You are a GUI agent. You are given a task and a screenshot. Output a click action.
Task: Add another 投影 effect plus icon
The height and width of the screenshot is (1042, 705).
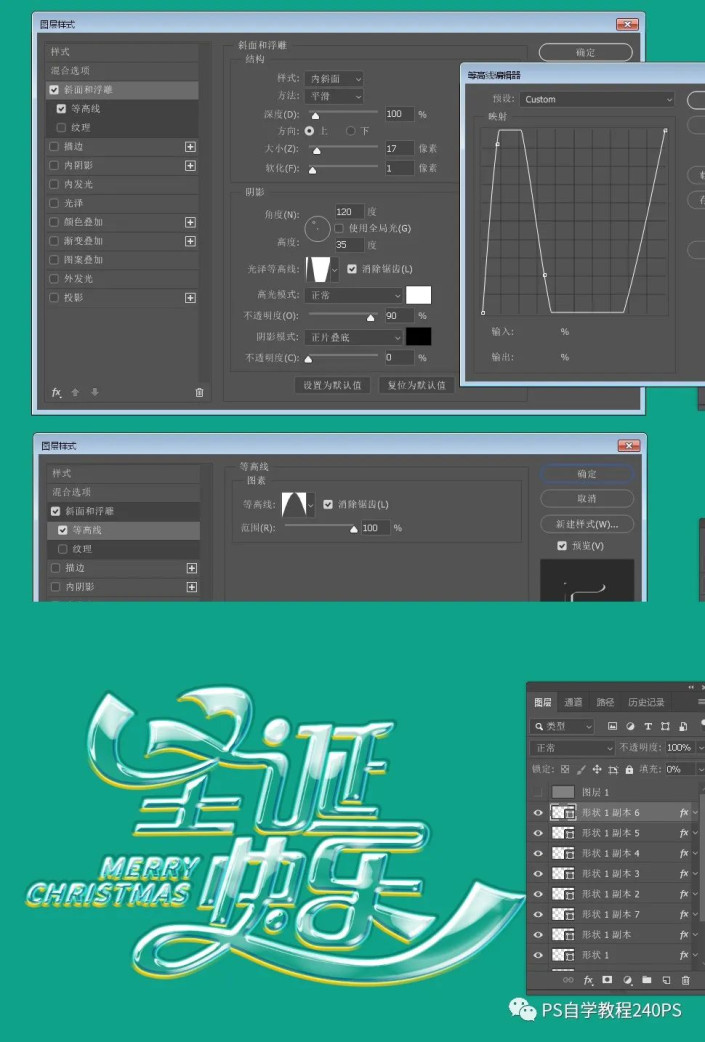tap(190, 298)
